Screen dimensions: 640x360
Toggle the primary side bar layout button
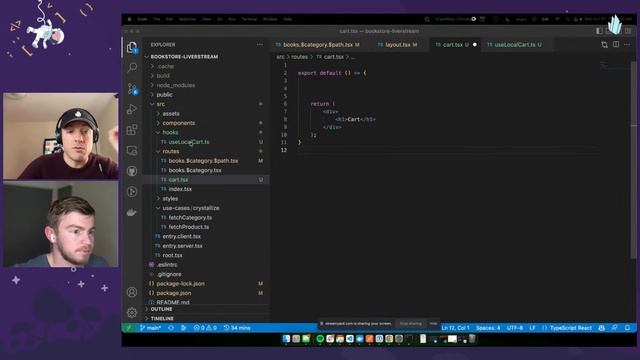coord(599,31)
